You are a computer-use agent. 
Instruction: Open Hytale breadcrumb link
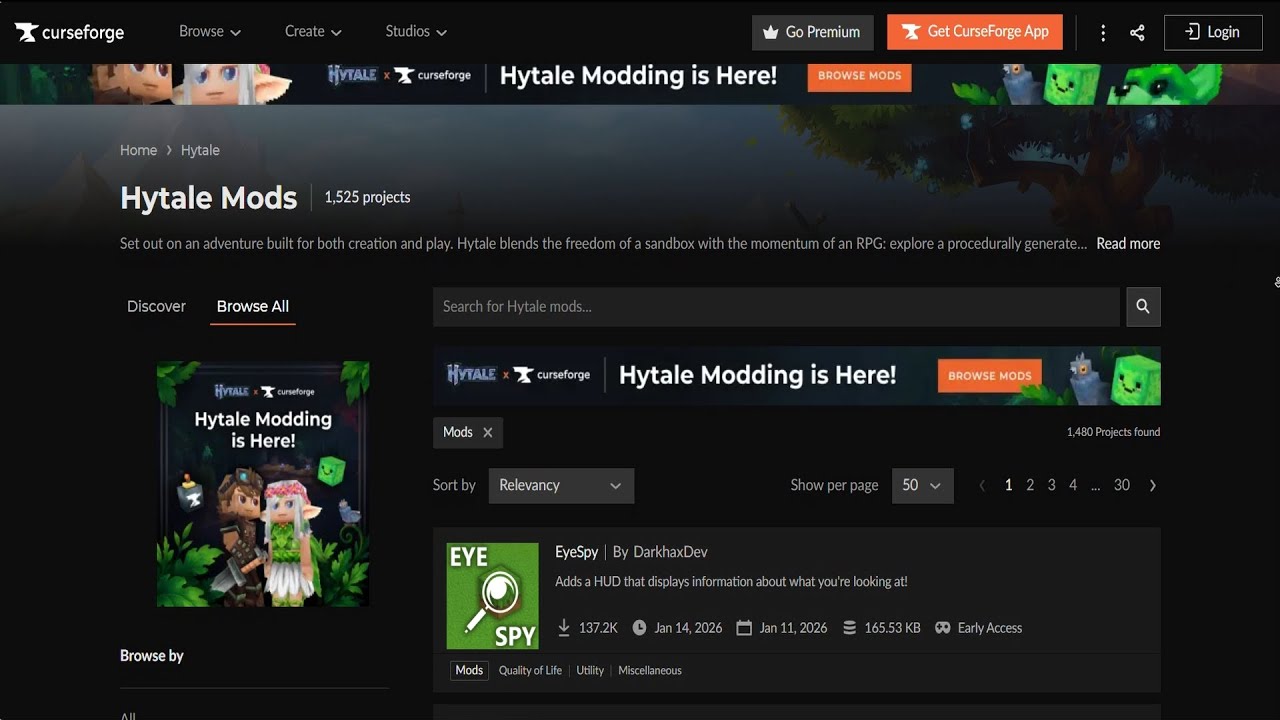point(200,150)
